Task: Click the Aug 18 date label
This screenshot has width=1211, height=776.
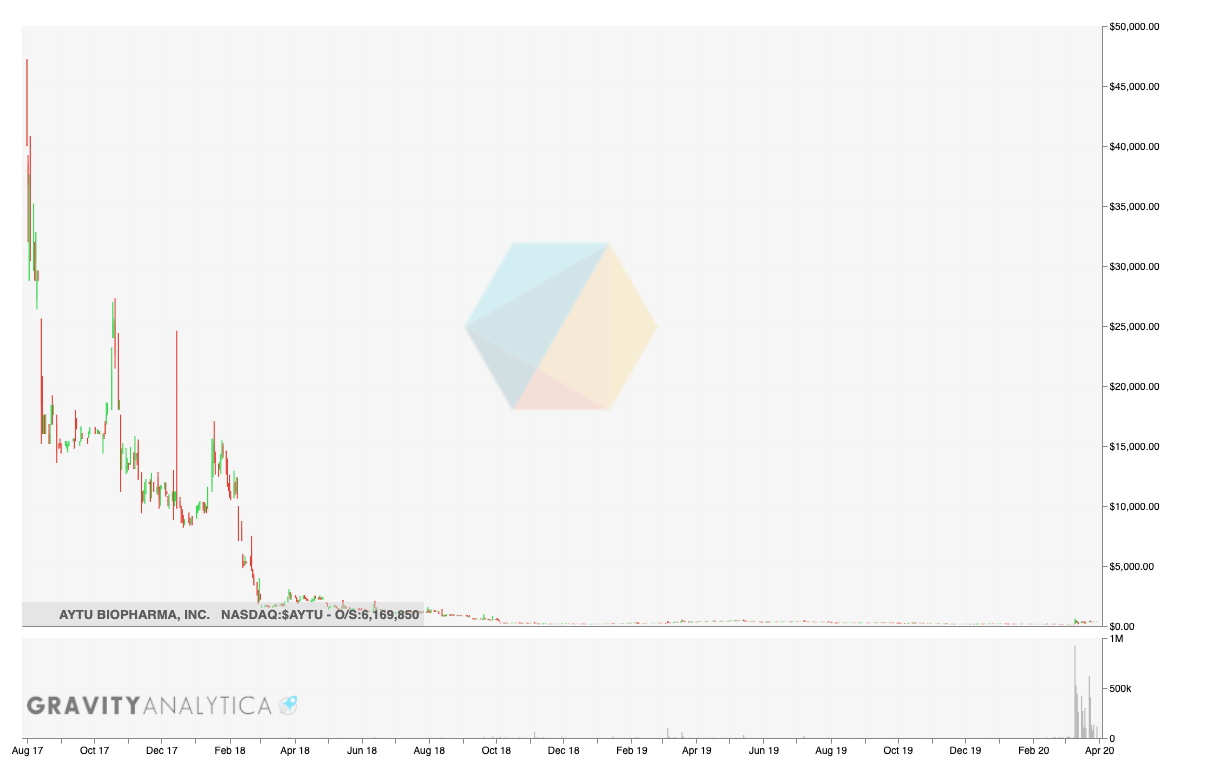Action: click(429, 749)
